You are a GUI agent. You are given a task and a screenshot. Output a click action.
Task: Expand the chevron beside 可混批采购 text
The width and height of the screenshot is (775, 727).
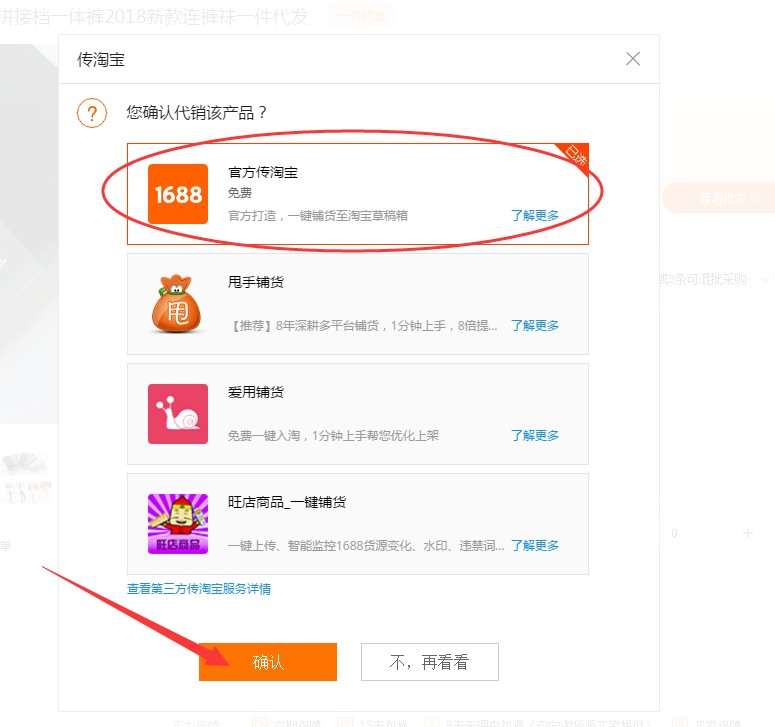click(x=765, y=280)
